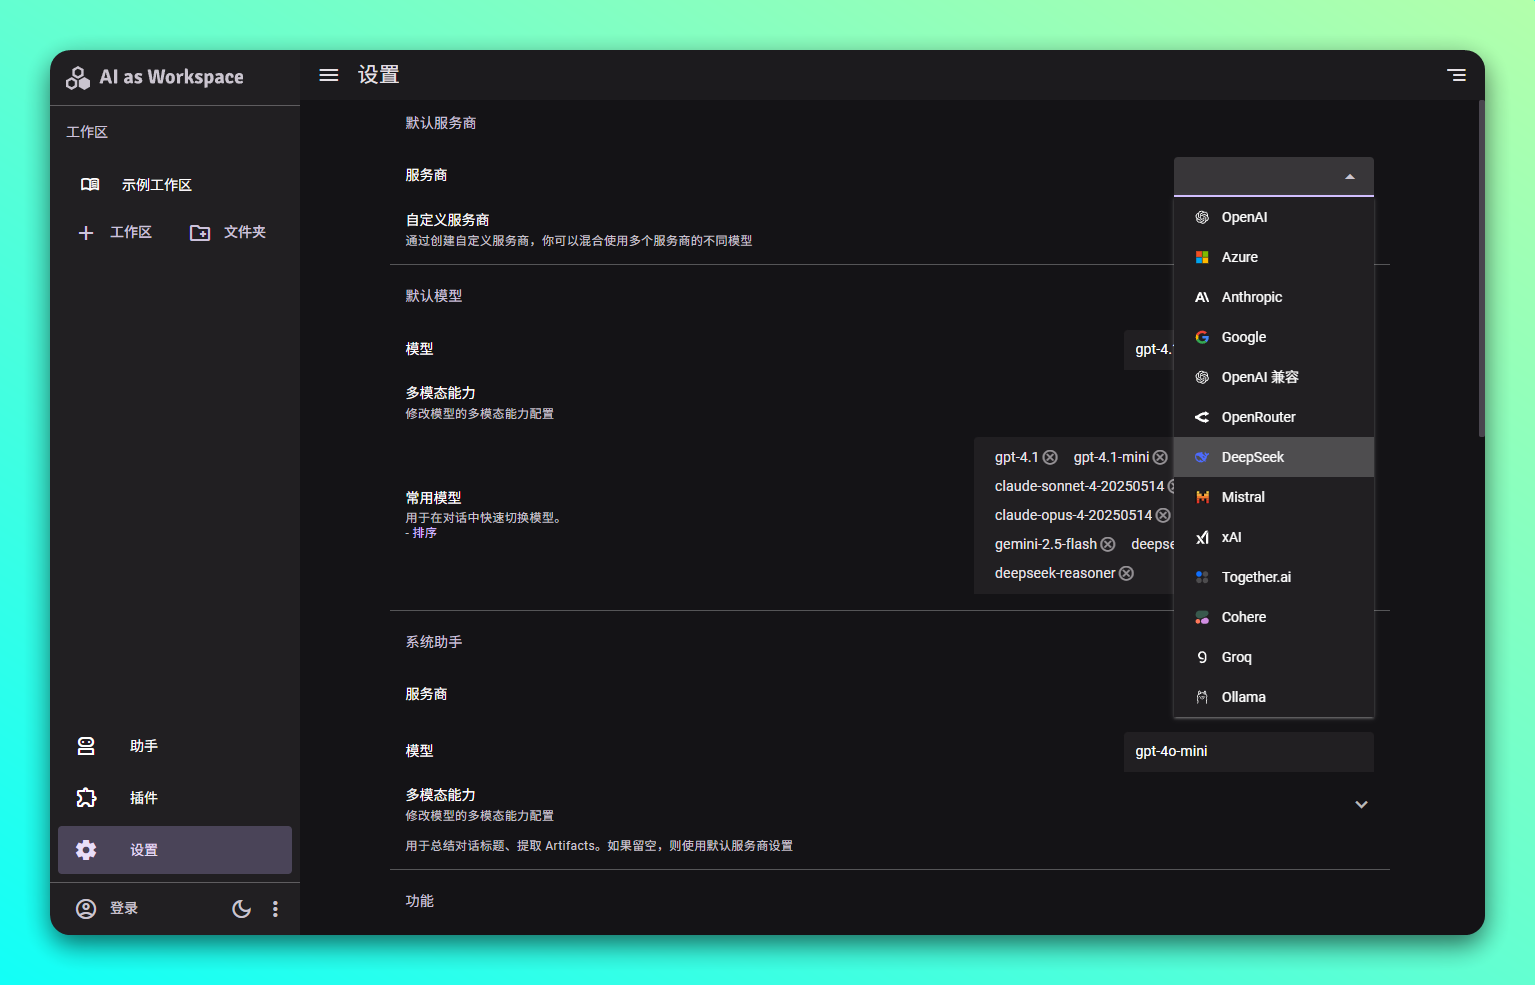Click the 自定义服务商 row
Viewport: 1535px width, 985px height.
pyautogui.click(x=782, y=229)
